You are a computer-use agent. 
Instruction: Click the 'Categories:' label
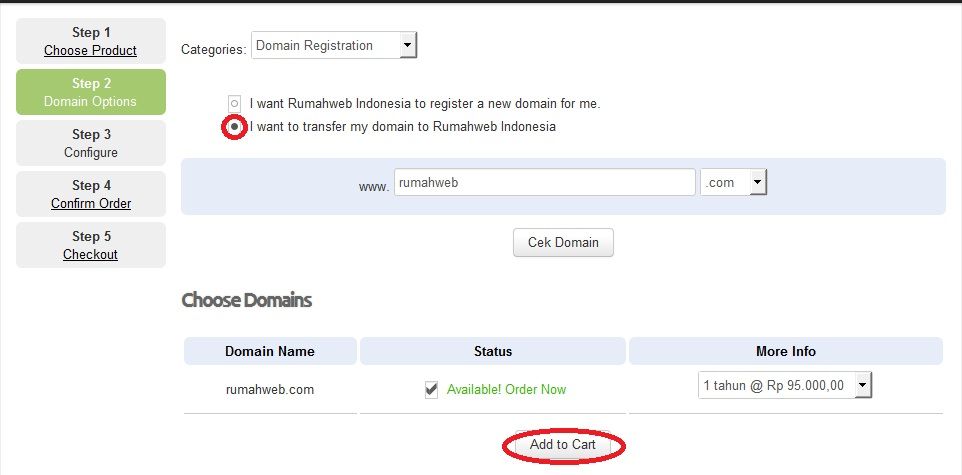[214, 50]
